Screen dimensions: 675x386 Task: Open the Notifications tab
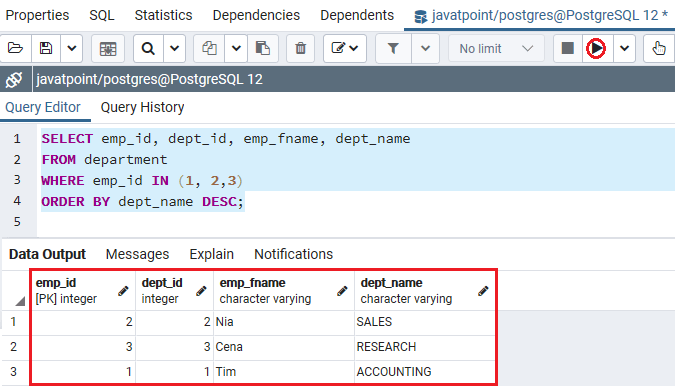[x=294, y=254]
